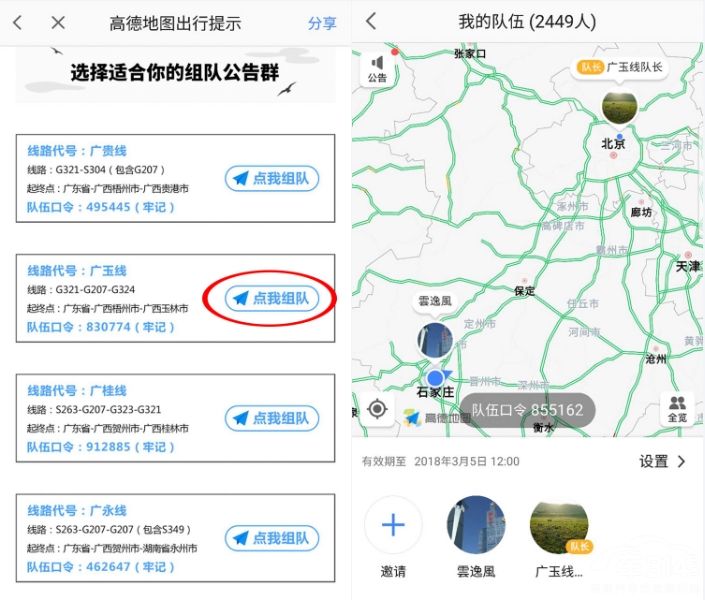This screenshot has width=705, height=600.
Task: Select 雲逸風 member avatar in team list
Action: pyautogui.click(x=476, y=525)
